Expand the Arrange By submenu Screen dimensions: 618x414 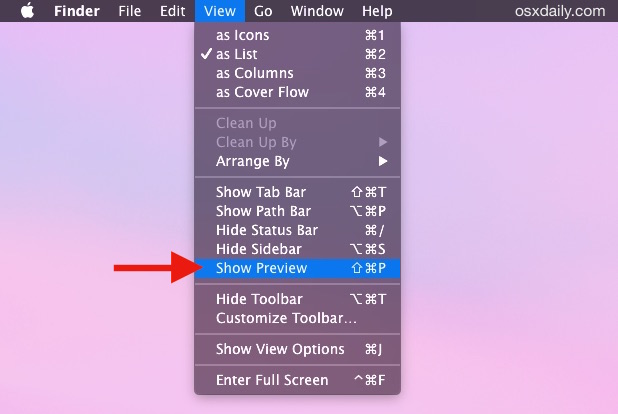pos(253,161)
